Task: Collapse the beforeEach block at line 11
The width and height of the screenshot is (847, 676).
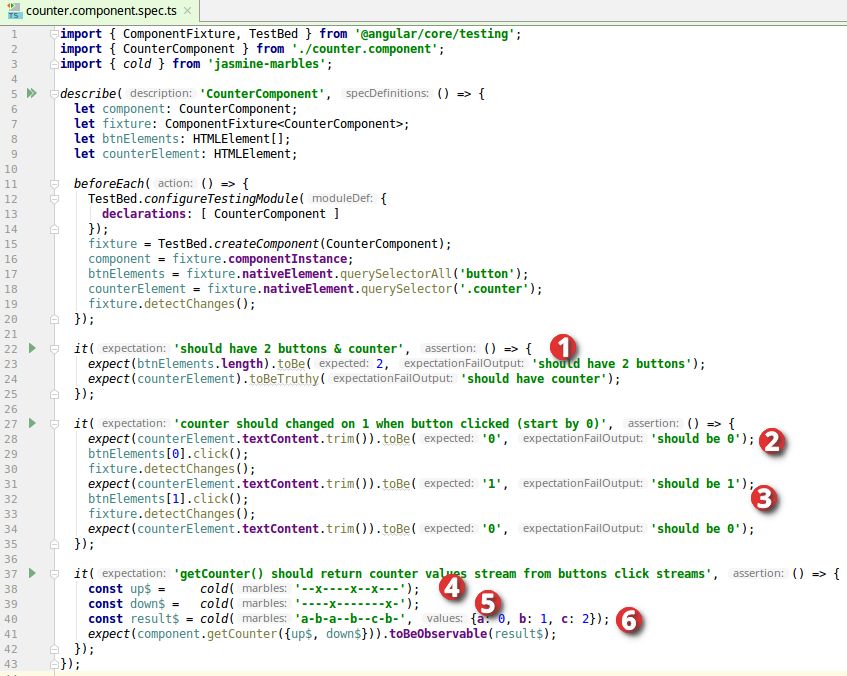Action: (x=54, y=184)
